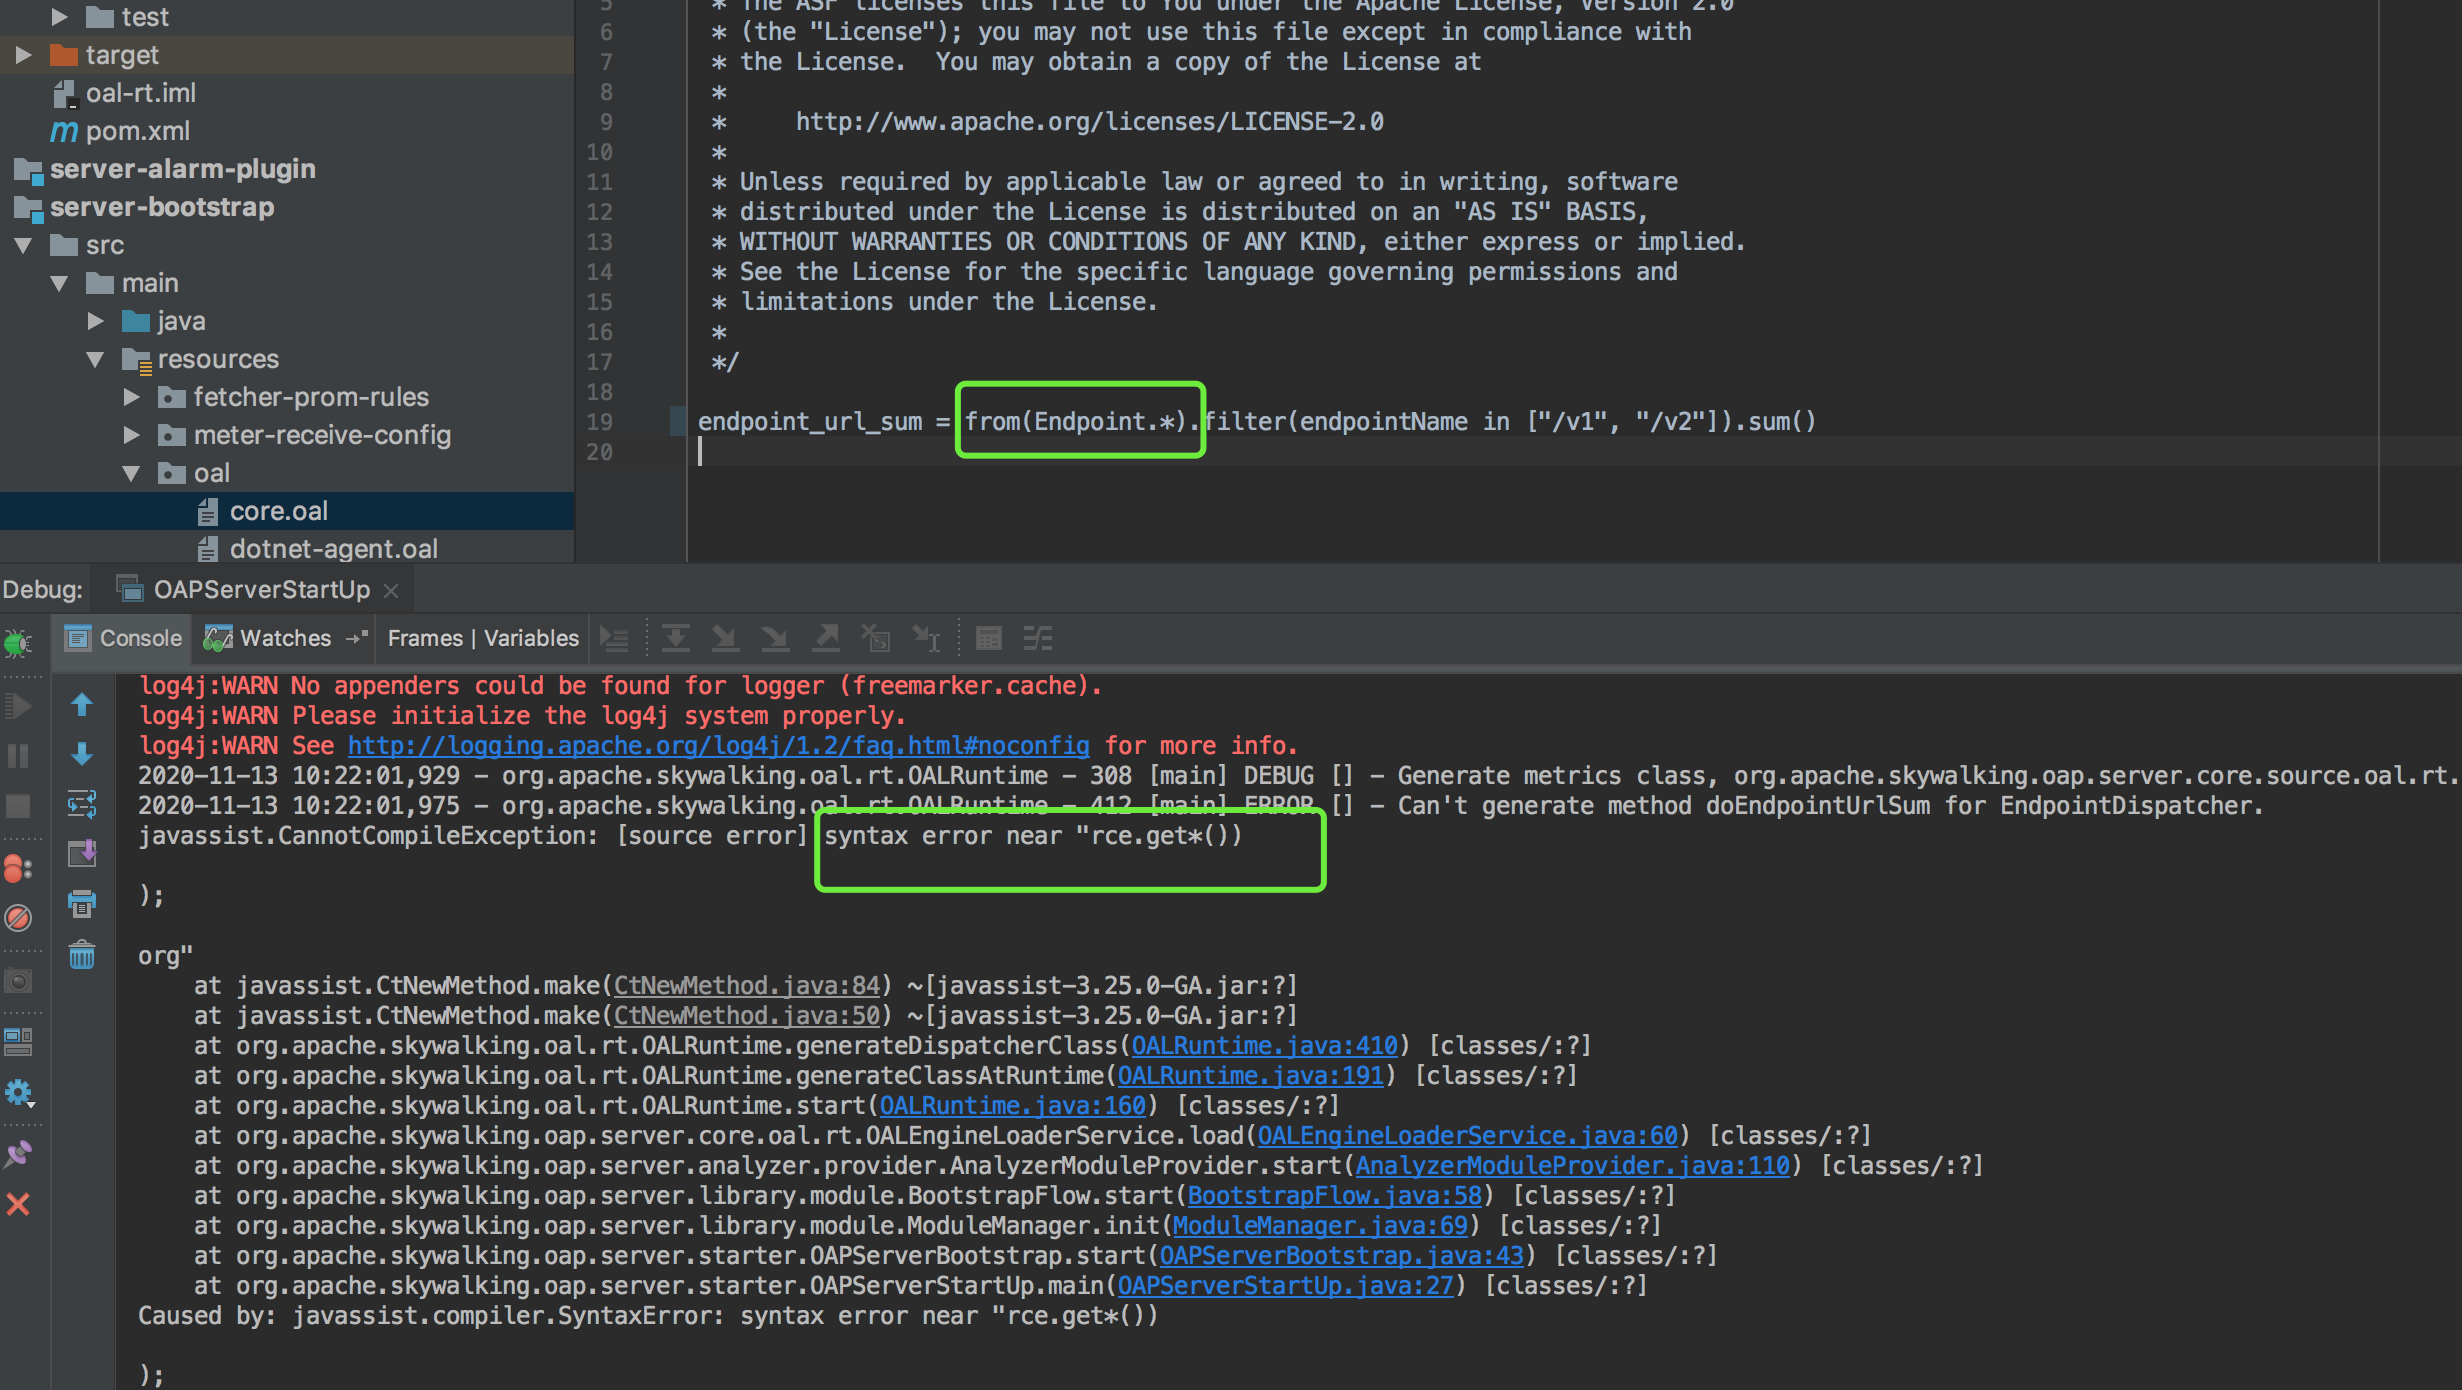Click Up the stack trace arrow
Image resolution: width=2462 pixels, height=1390 pixels.
(82, 705)
